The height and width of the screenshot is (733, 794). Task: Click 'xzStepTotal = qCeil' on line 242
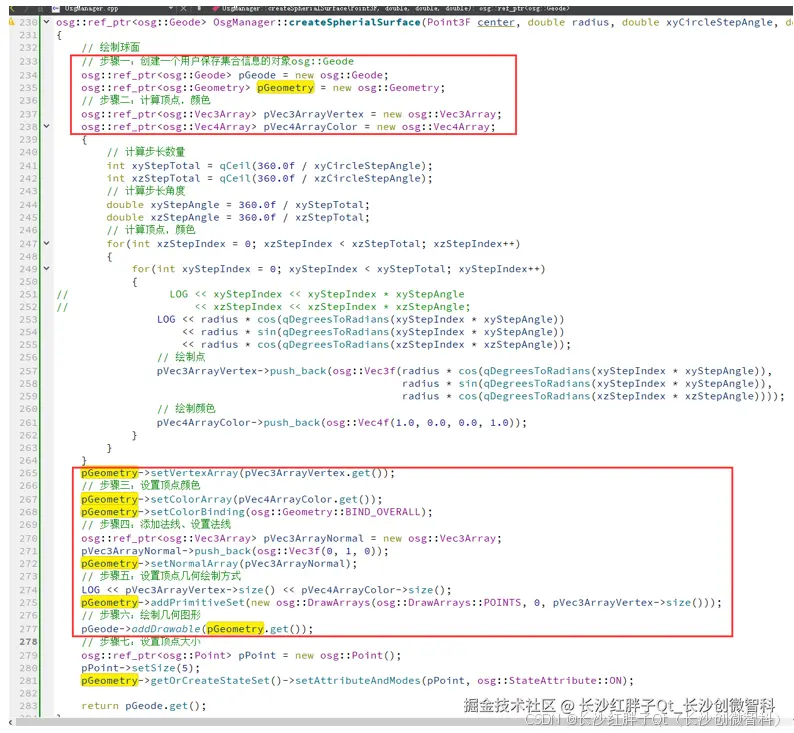tap(191, 178)
